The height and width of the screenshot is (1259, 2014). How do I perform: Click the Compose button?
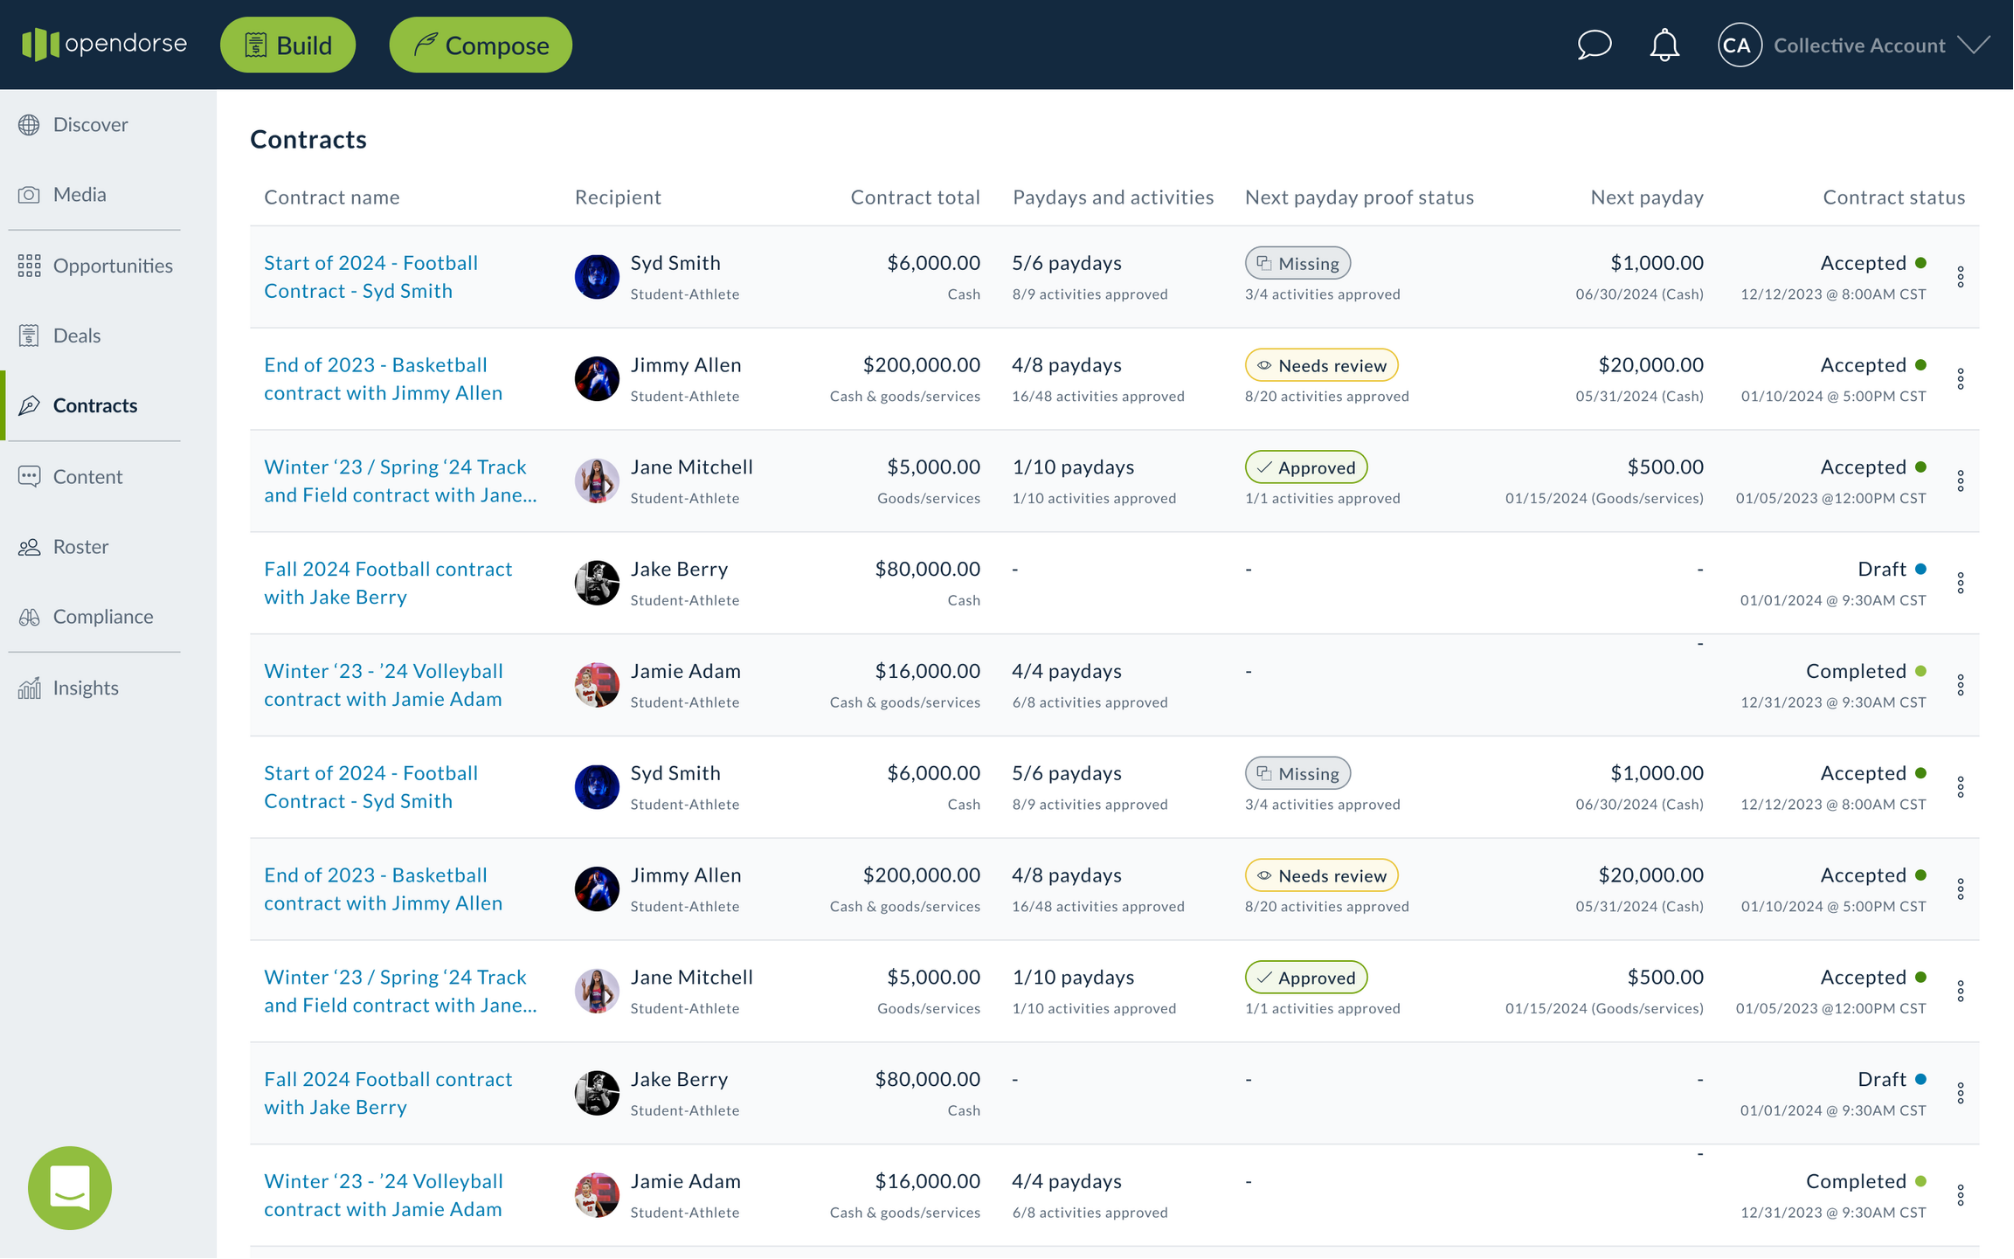481,45
